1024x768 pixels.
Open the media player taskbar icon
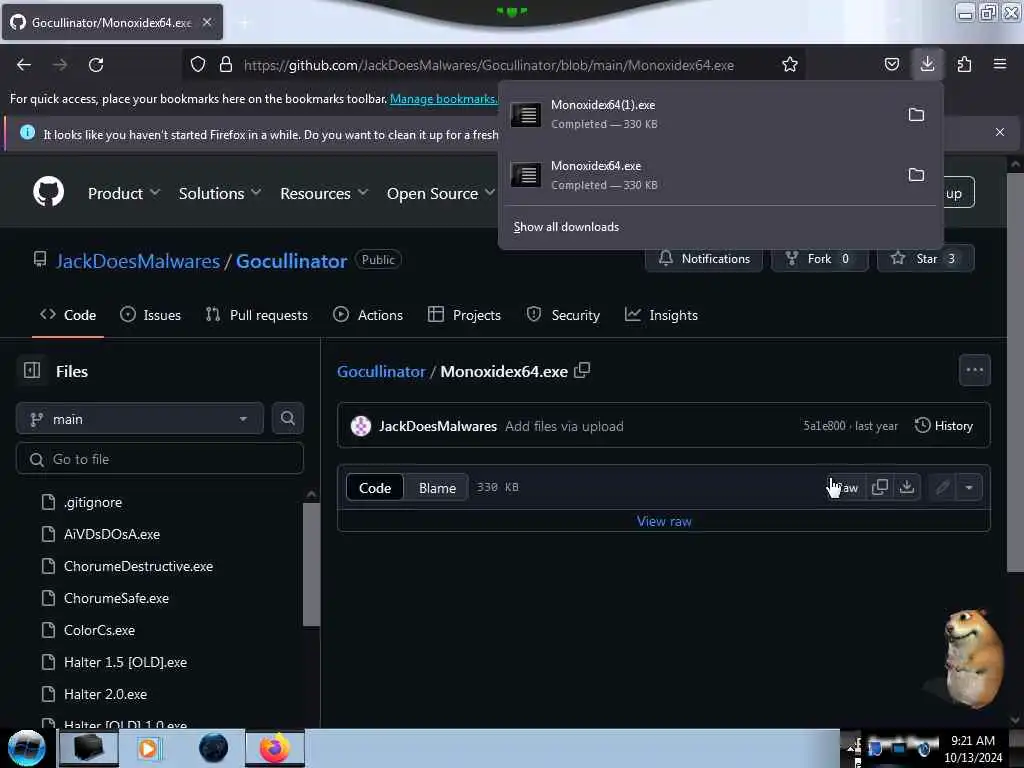[x=148, y=748]
